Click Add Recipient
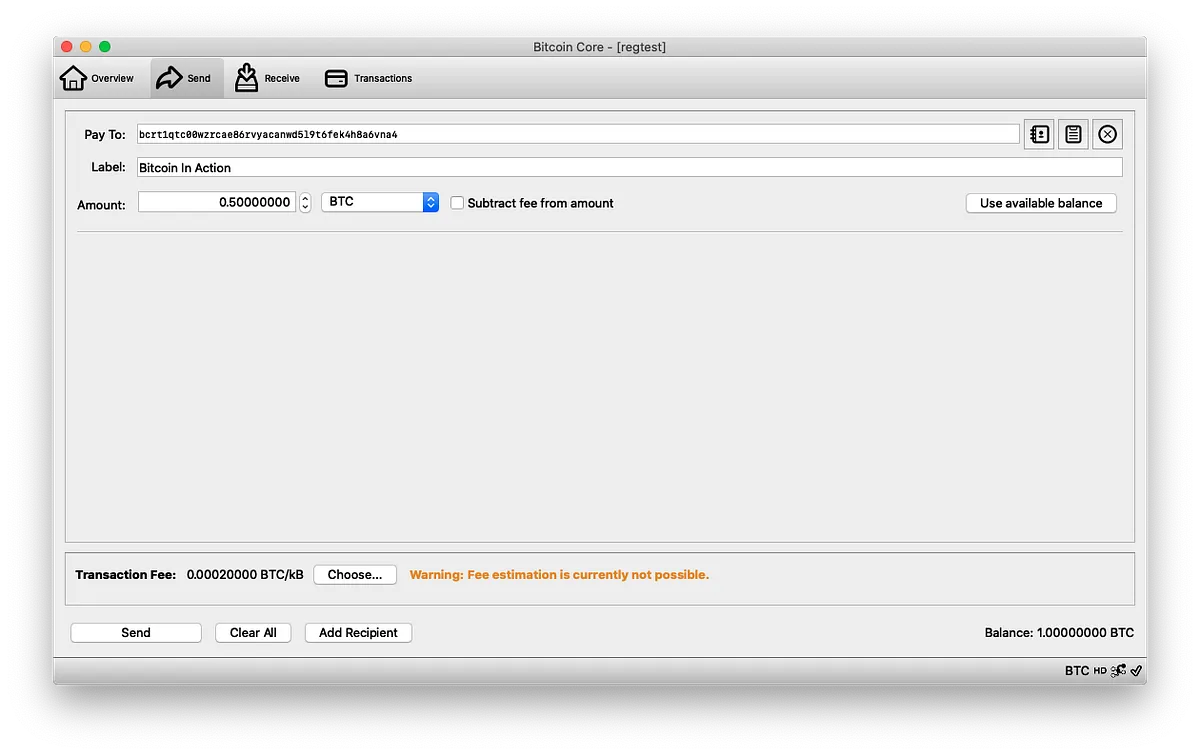 (x=357, y=632)
